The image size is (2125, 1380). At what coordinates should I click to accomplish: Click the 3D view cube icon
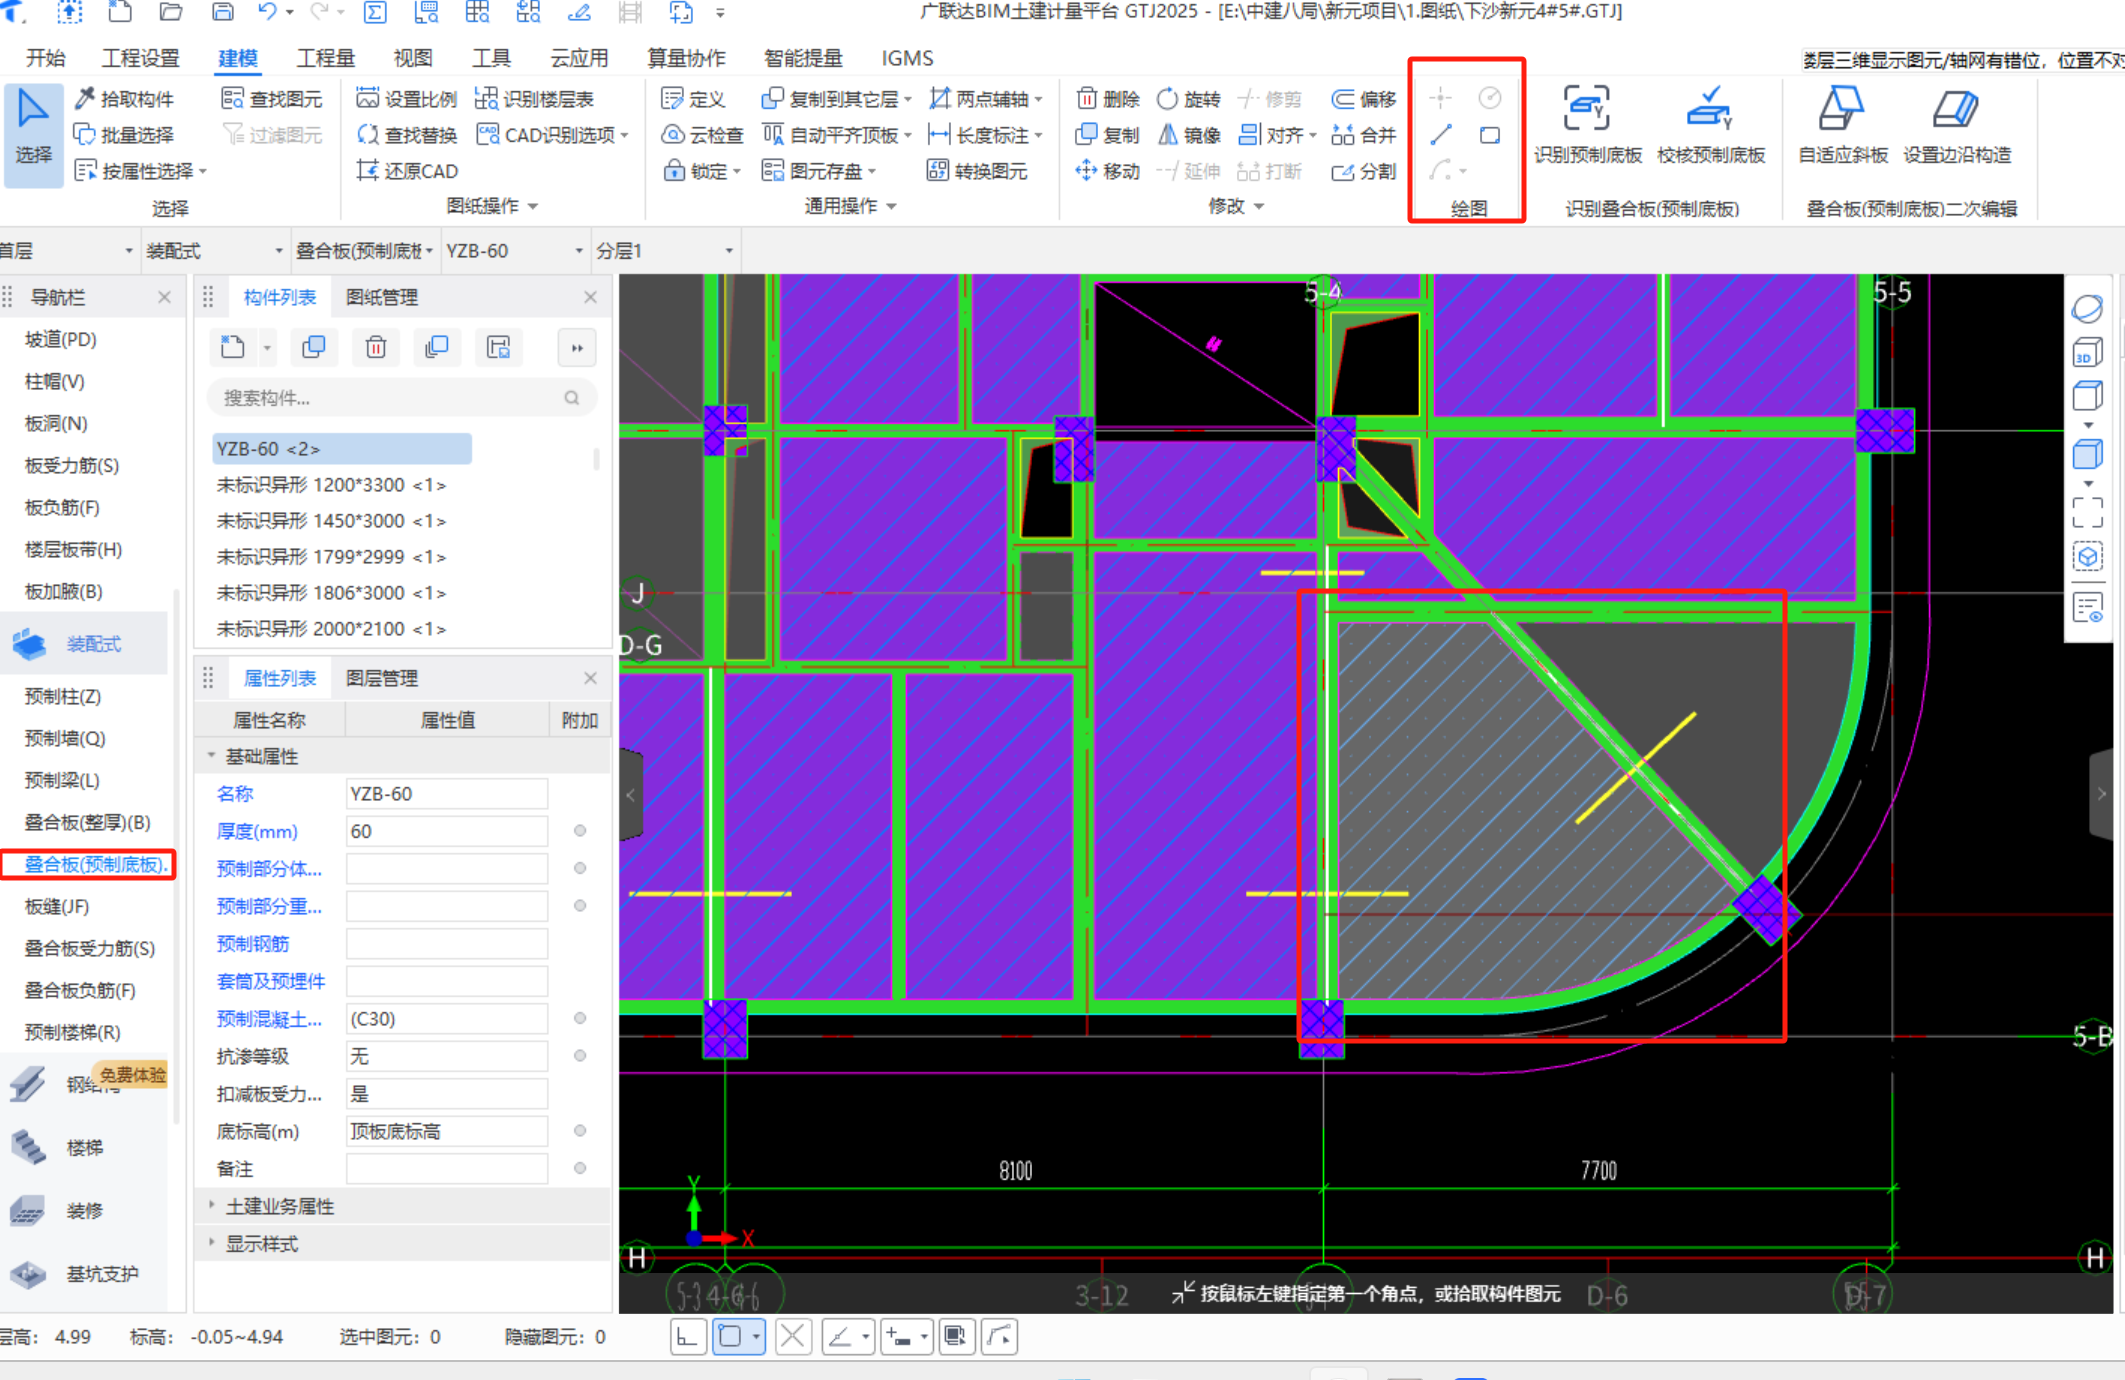(x=2088, y=353)
